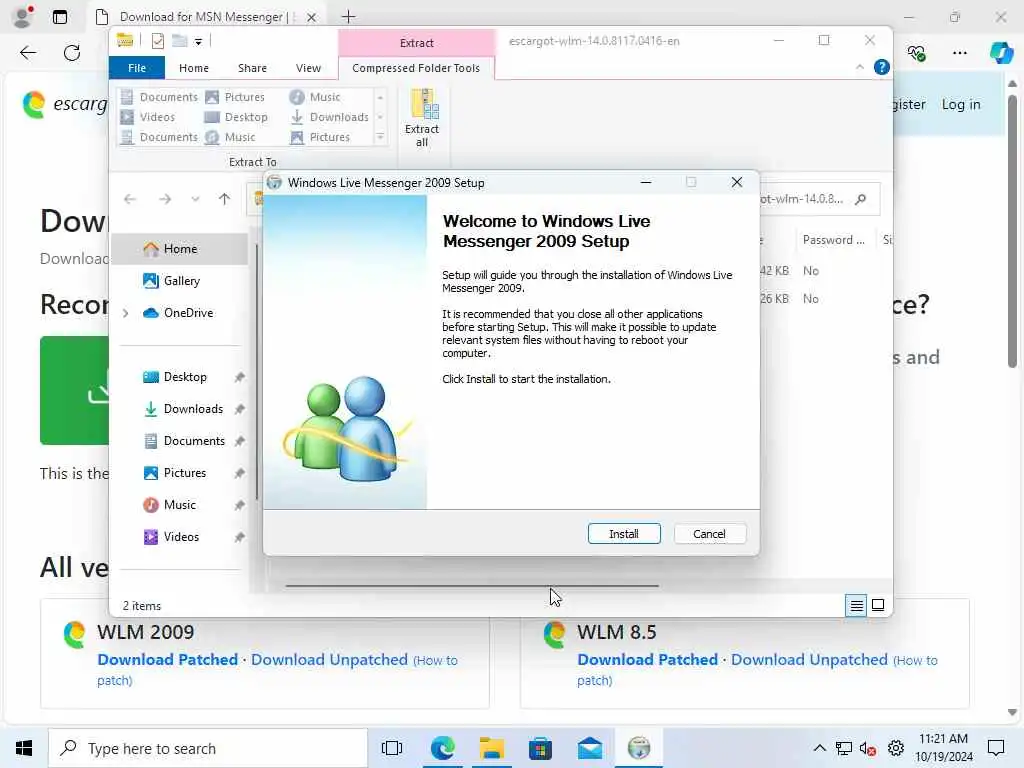The height and width of the screenshot is (768, 1024).
Task: Open Browser essentials heart icon
Action: pos(916,53)
